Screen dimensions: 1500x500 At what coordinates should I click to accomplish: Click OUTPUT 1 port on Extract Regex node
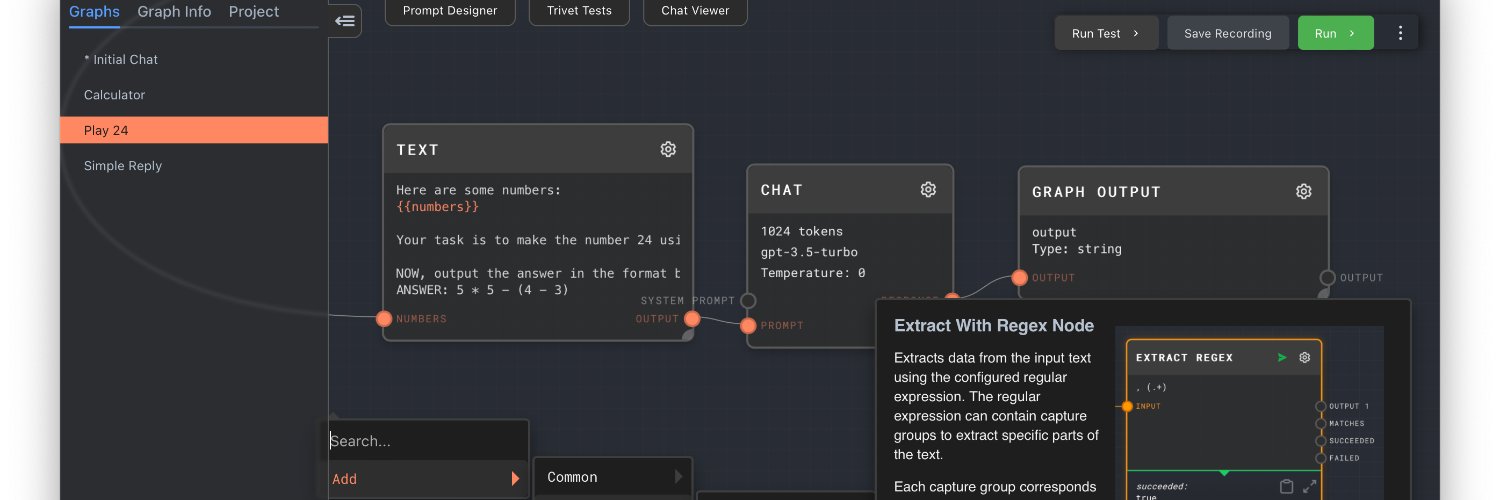(x=1321, y=406)
